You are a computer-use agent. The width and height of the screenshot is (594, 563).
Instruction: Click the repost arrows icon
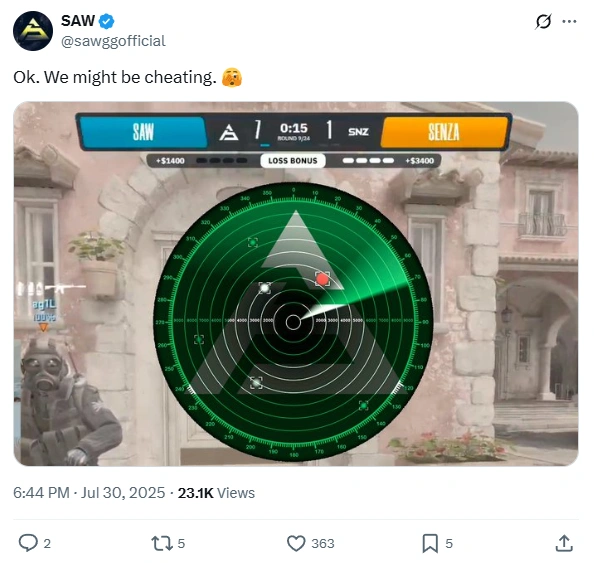[162, 543]
